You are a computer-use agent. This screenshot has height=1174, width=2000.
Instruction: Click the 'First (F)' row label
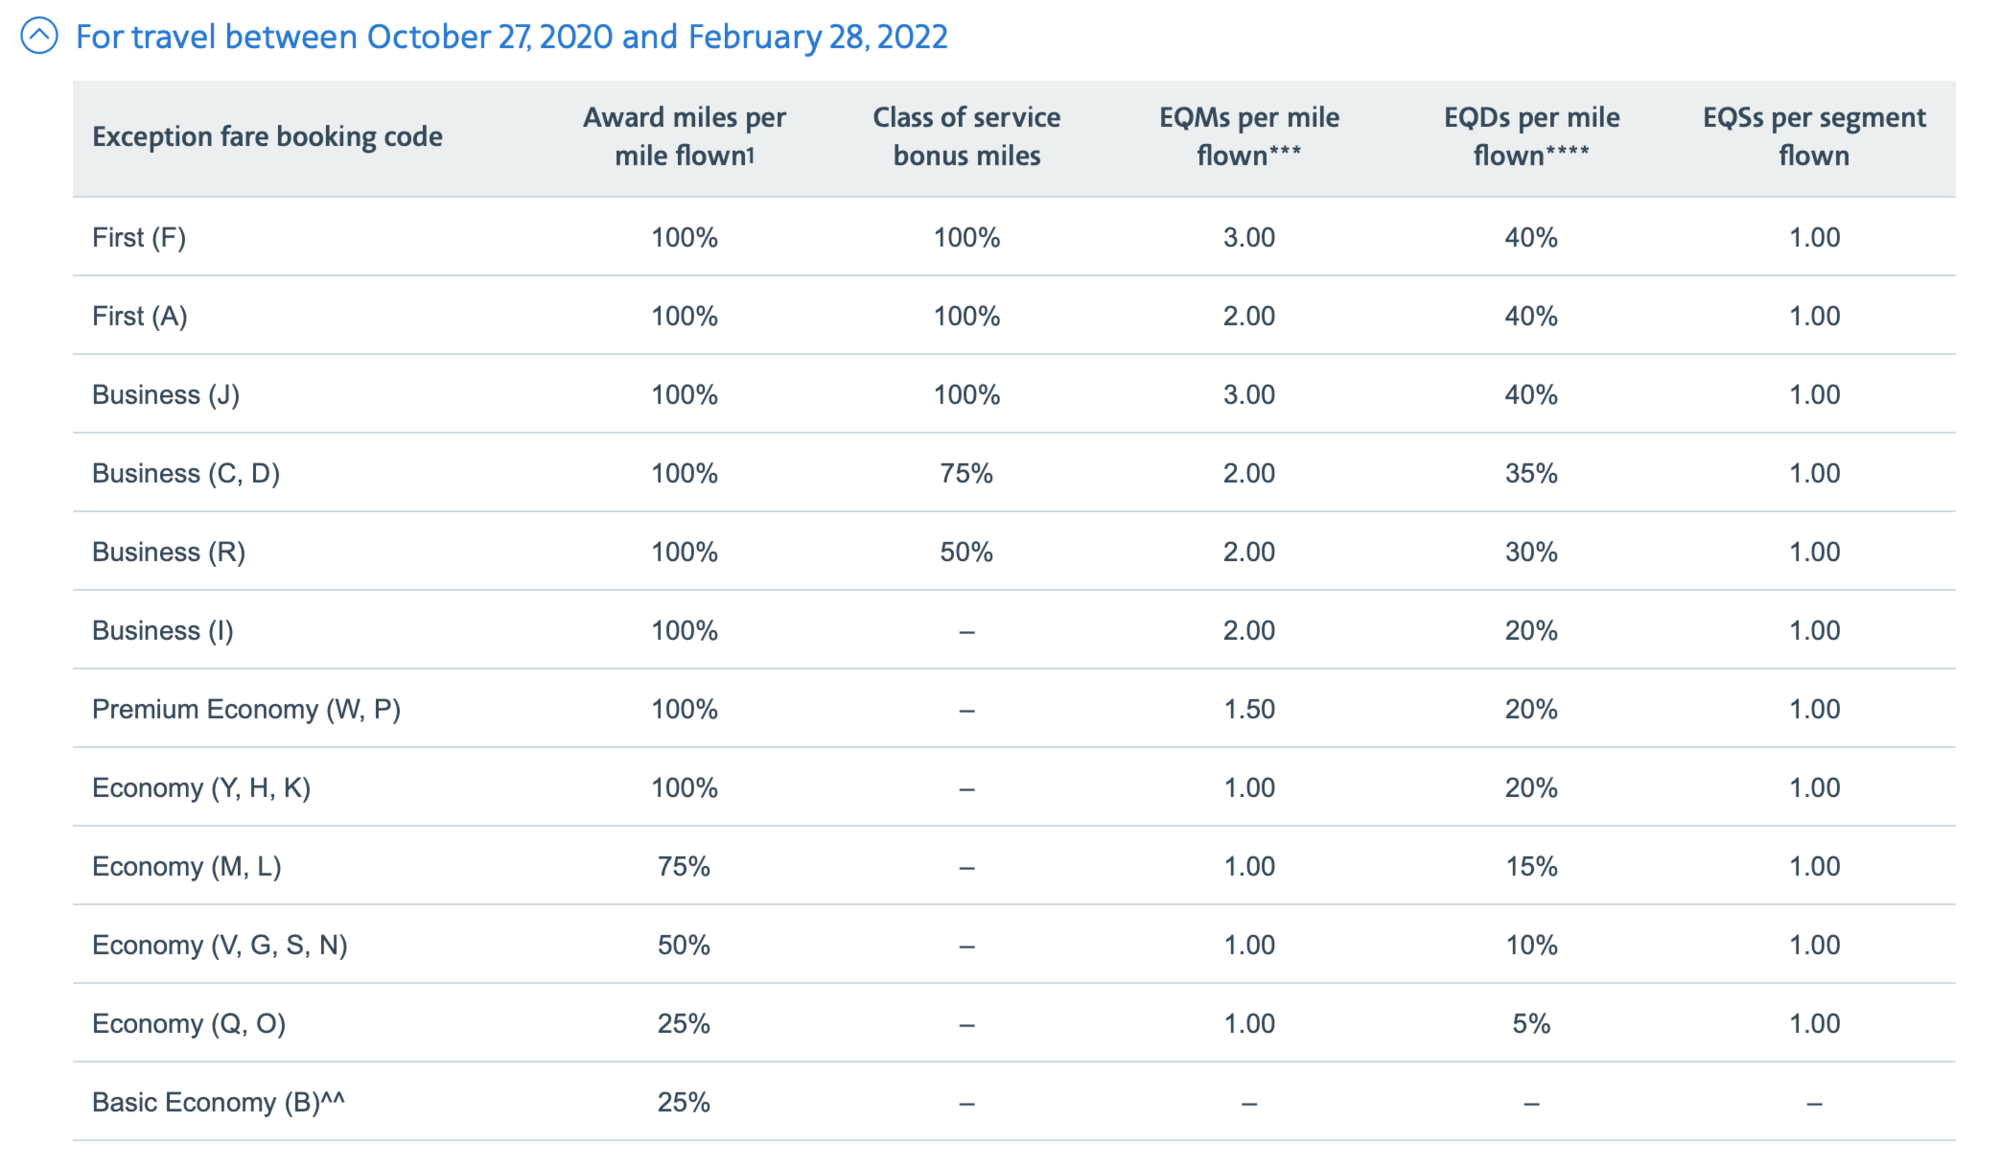click(x=139, y=238)
